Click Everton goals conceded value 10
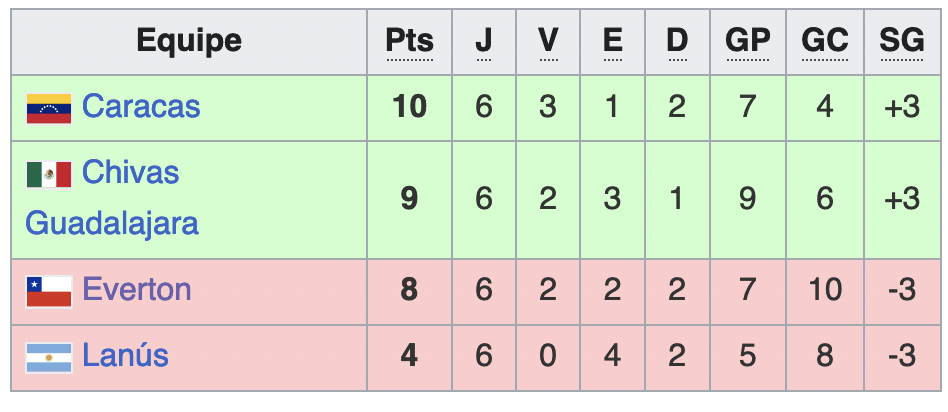The width and height of the screenshot is (948, 412). tap(825, 290)
